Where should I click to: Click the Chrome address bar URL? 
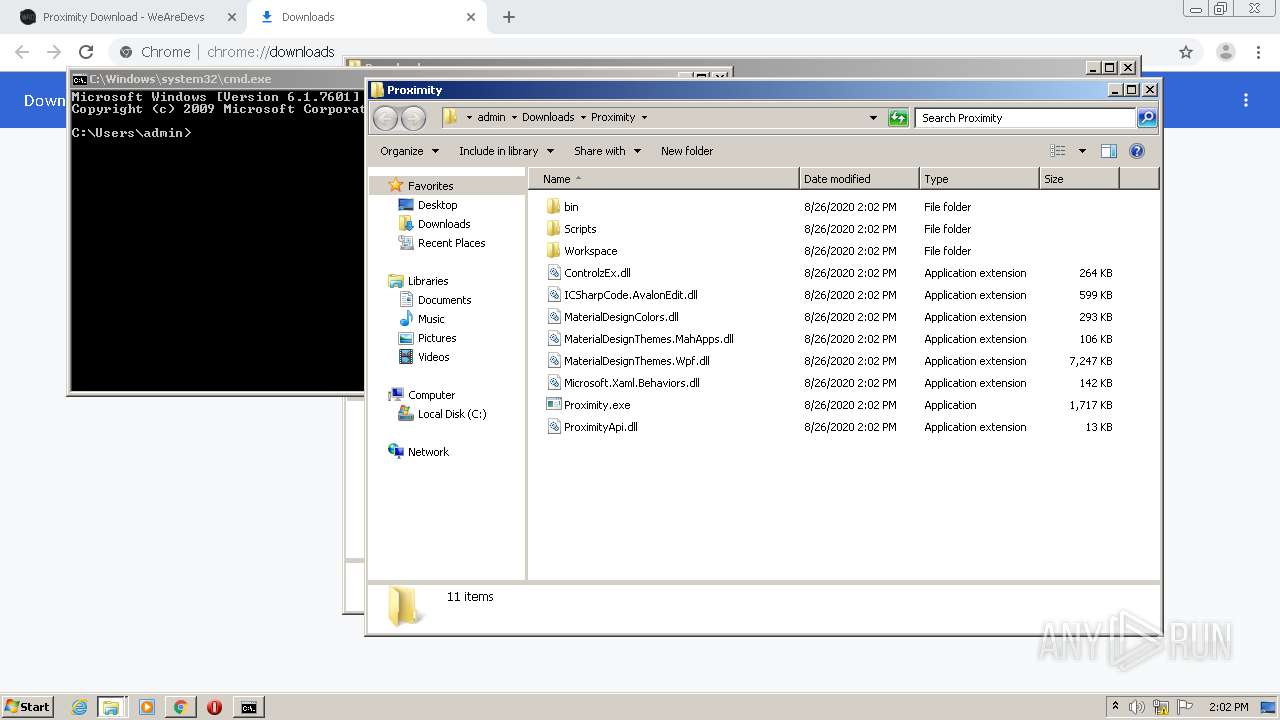[x=270, y=52]
